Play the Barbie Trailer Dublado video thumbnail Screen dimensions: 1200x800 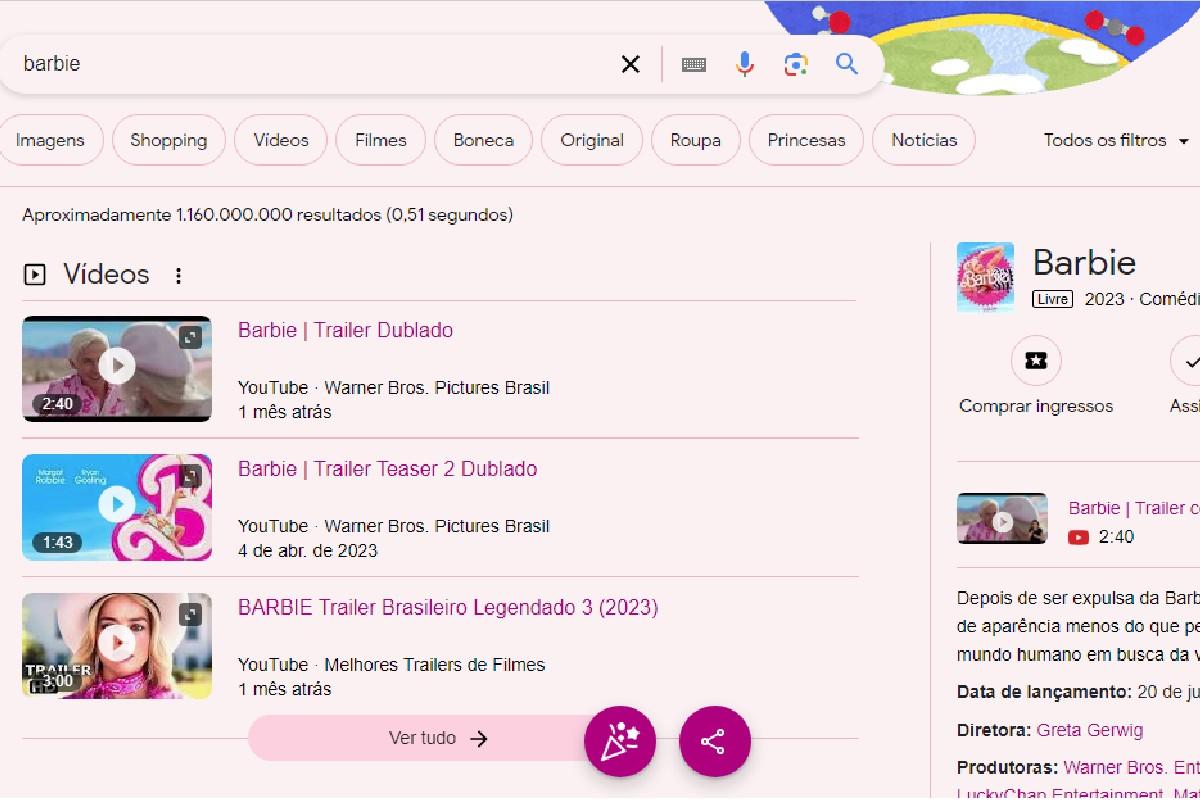116,368
